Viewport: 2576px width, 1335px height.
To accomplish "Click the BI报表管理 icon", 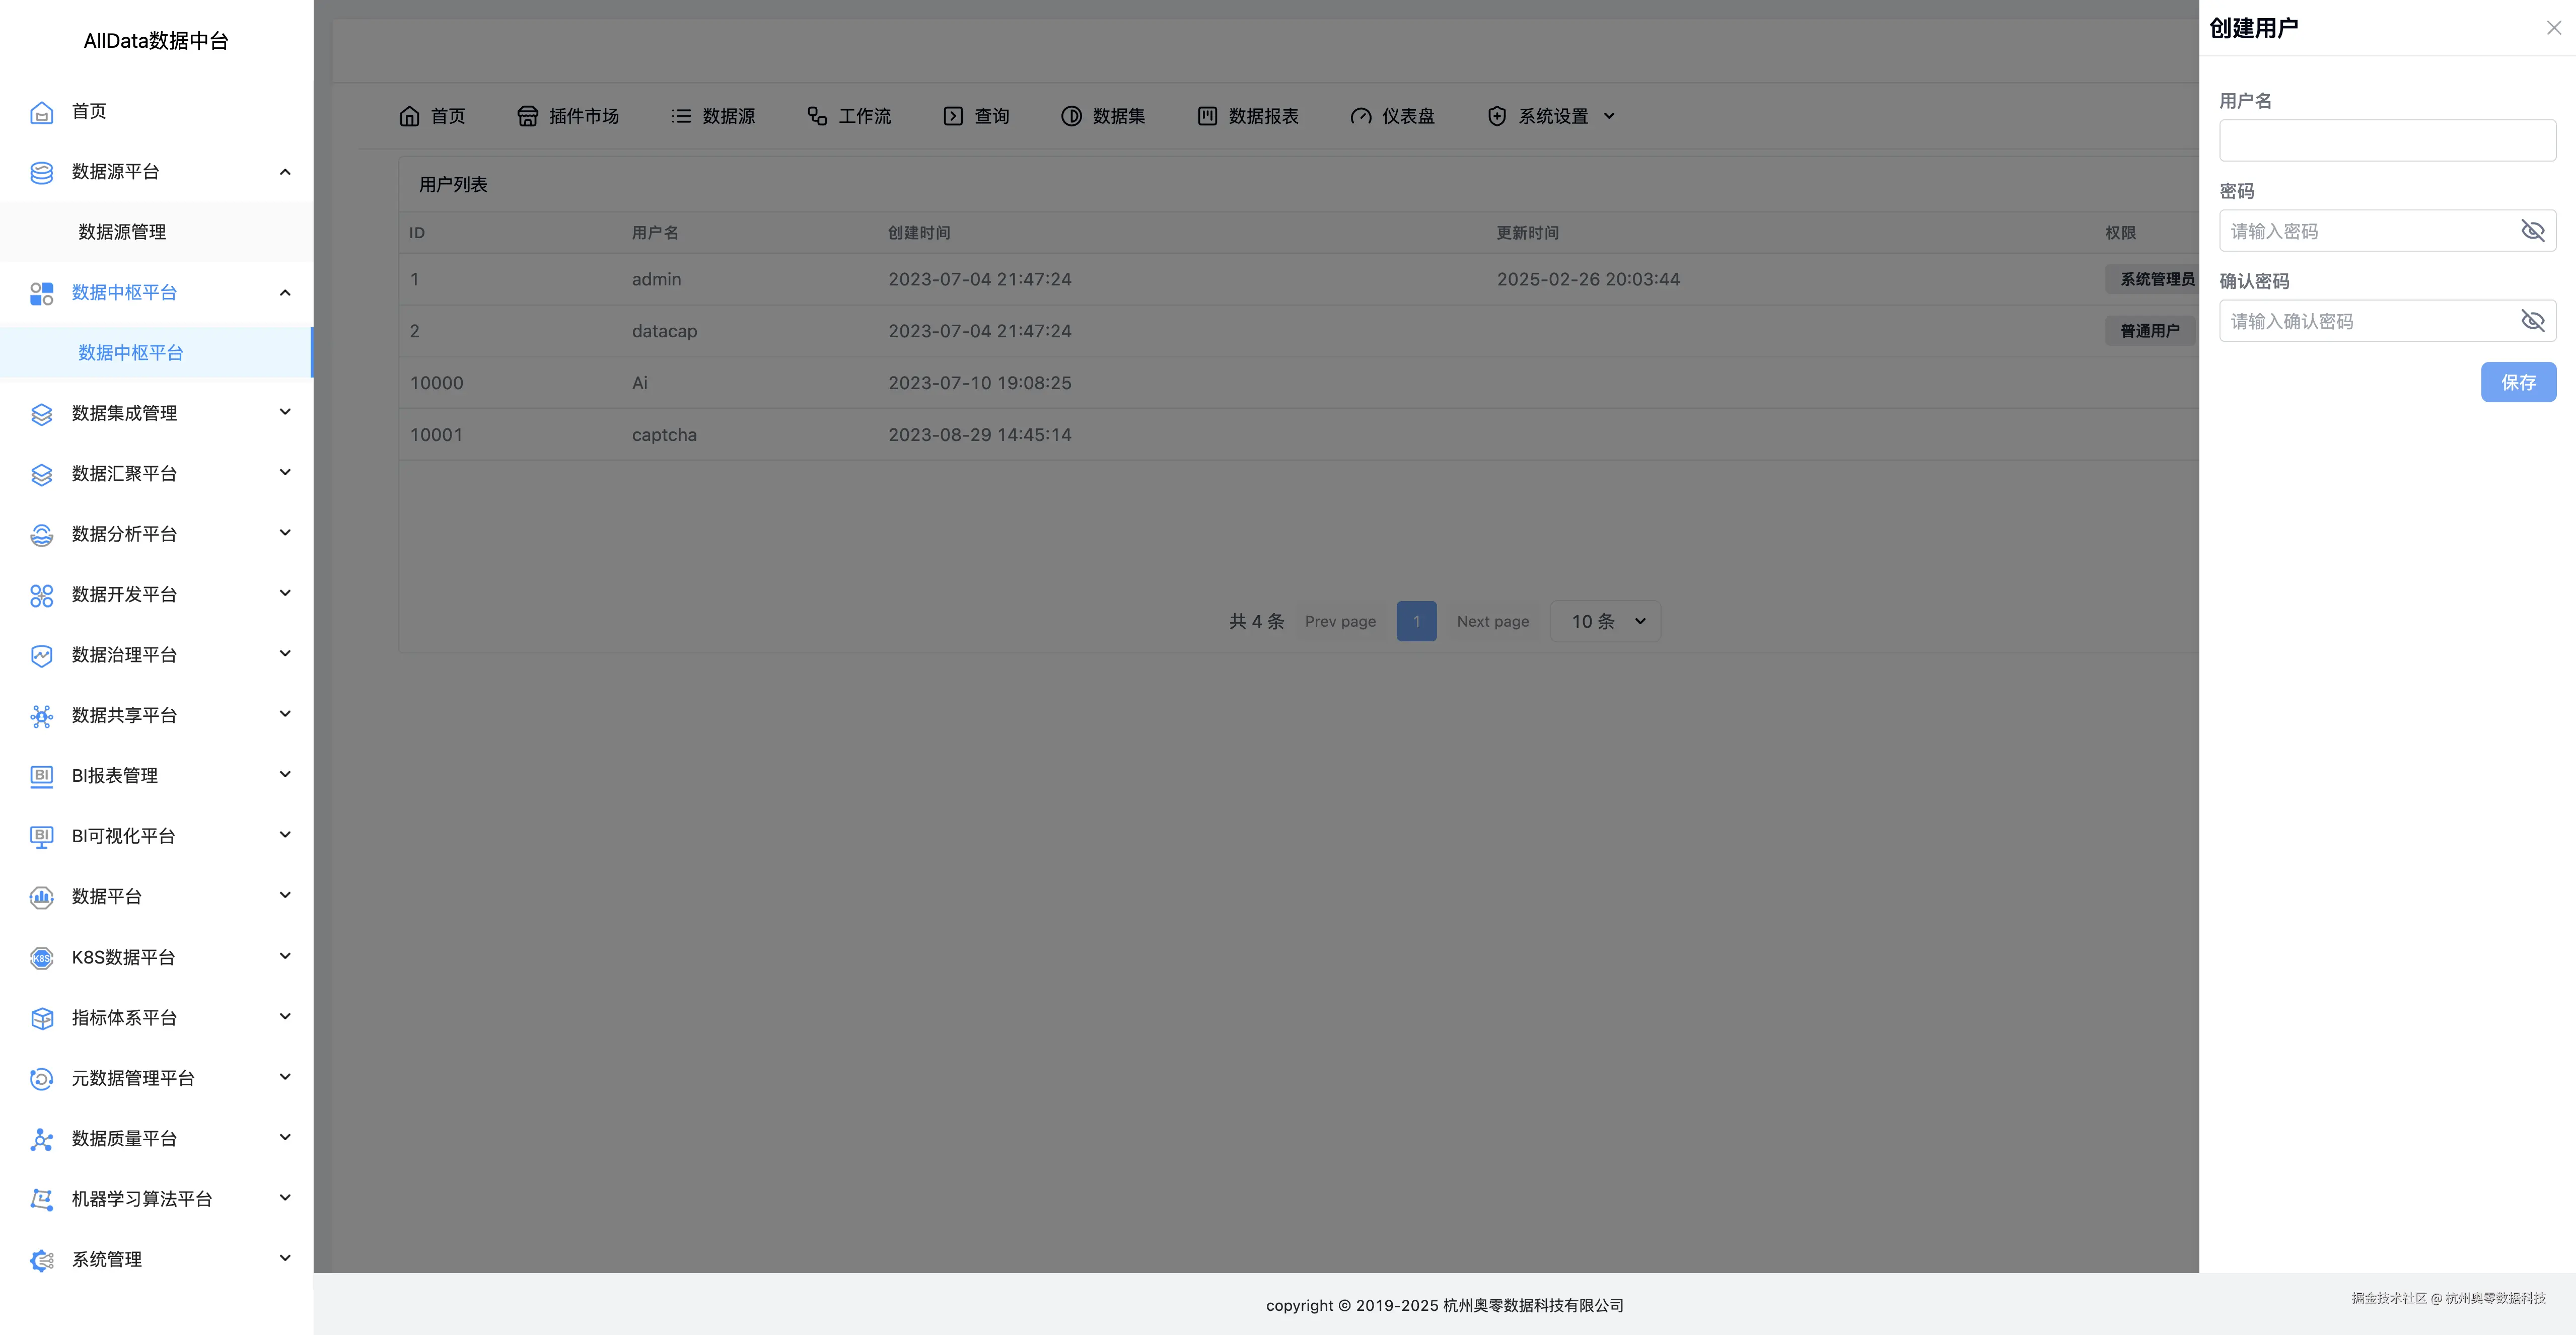I will pos(41,776).
